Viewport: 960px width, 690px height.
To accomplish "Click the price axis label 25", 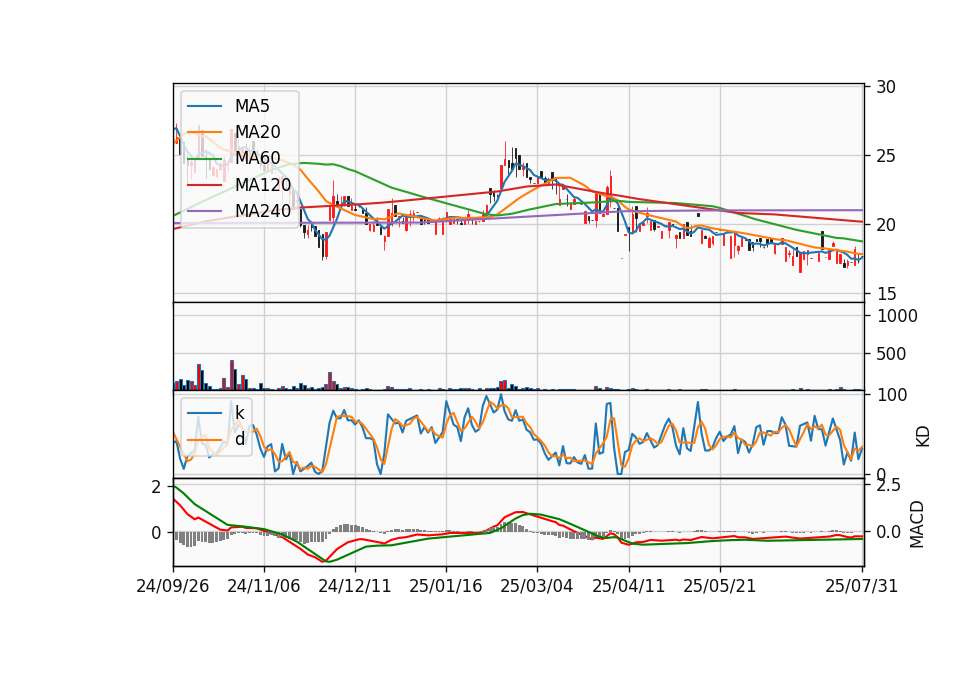I will (x=886, y=156).
